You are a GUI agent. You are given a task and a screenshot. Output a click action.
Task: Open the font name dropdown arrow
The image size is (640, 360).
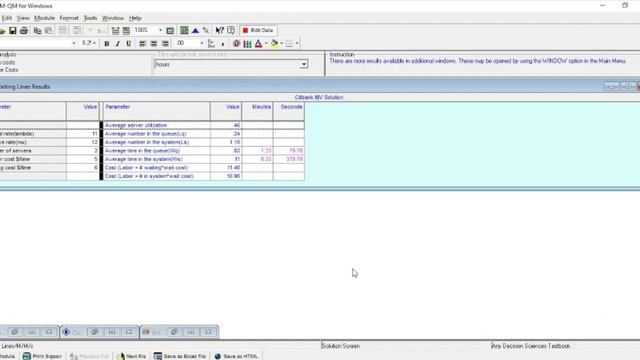(73, 43)
